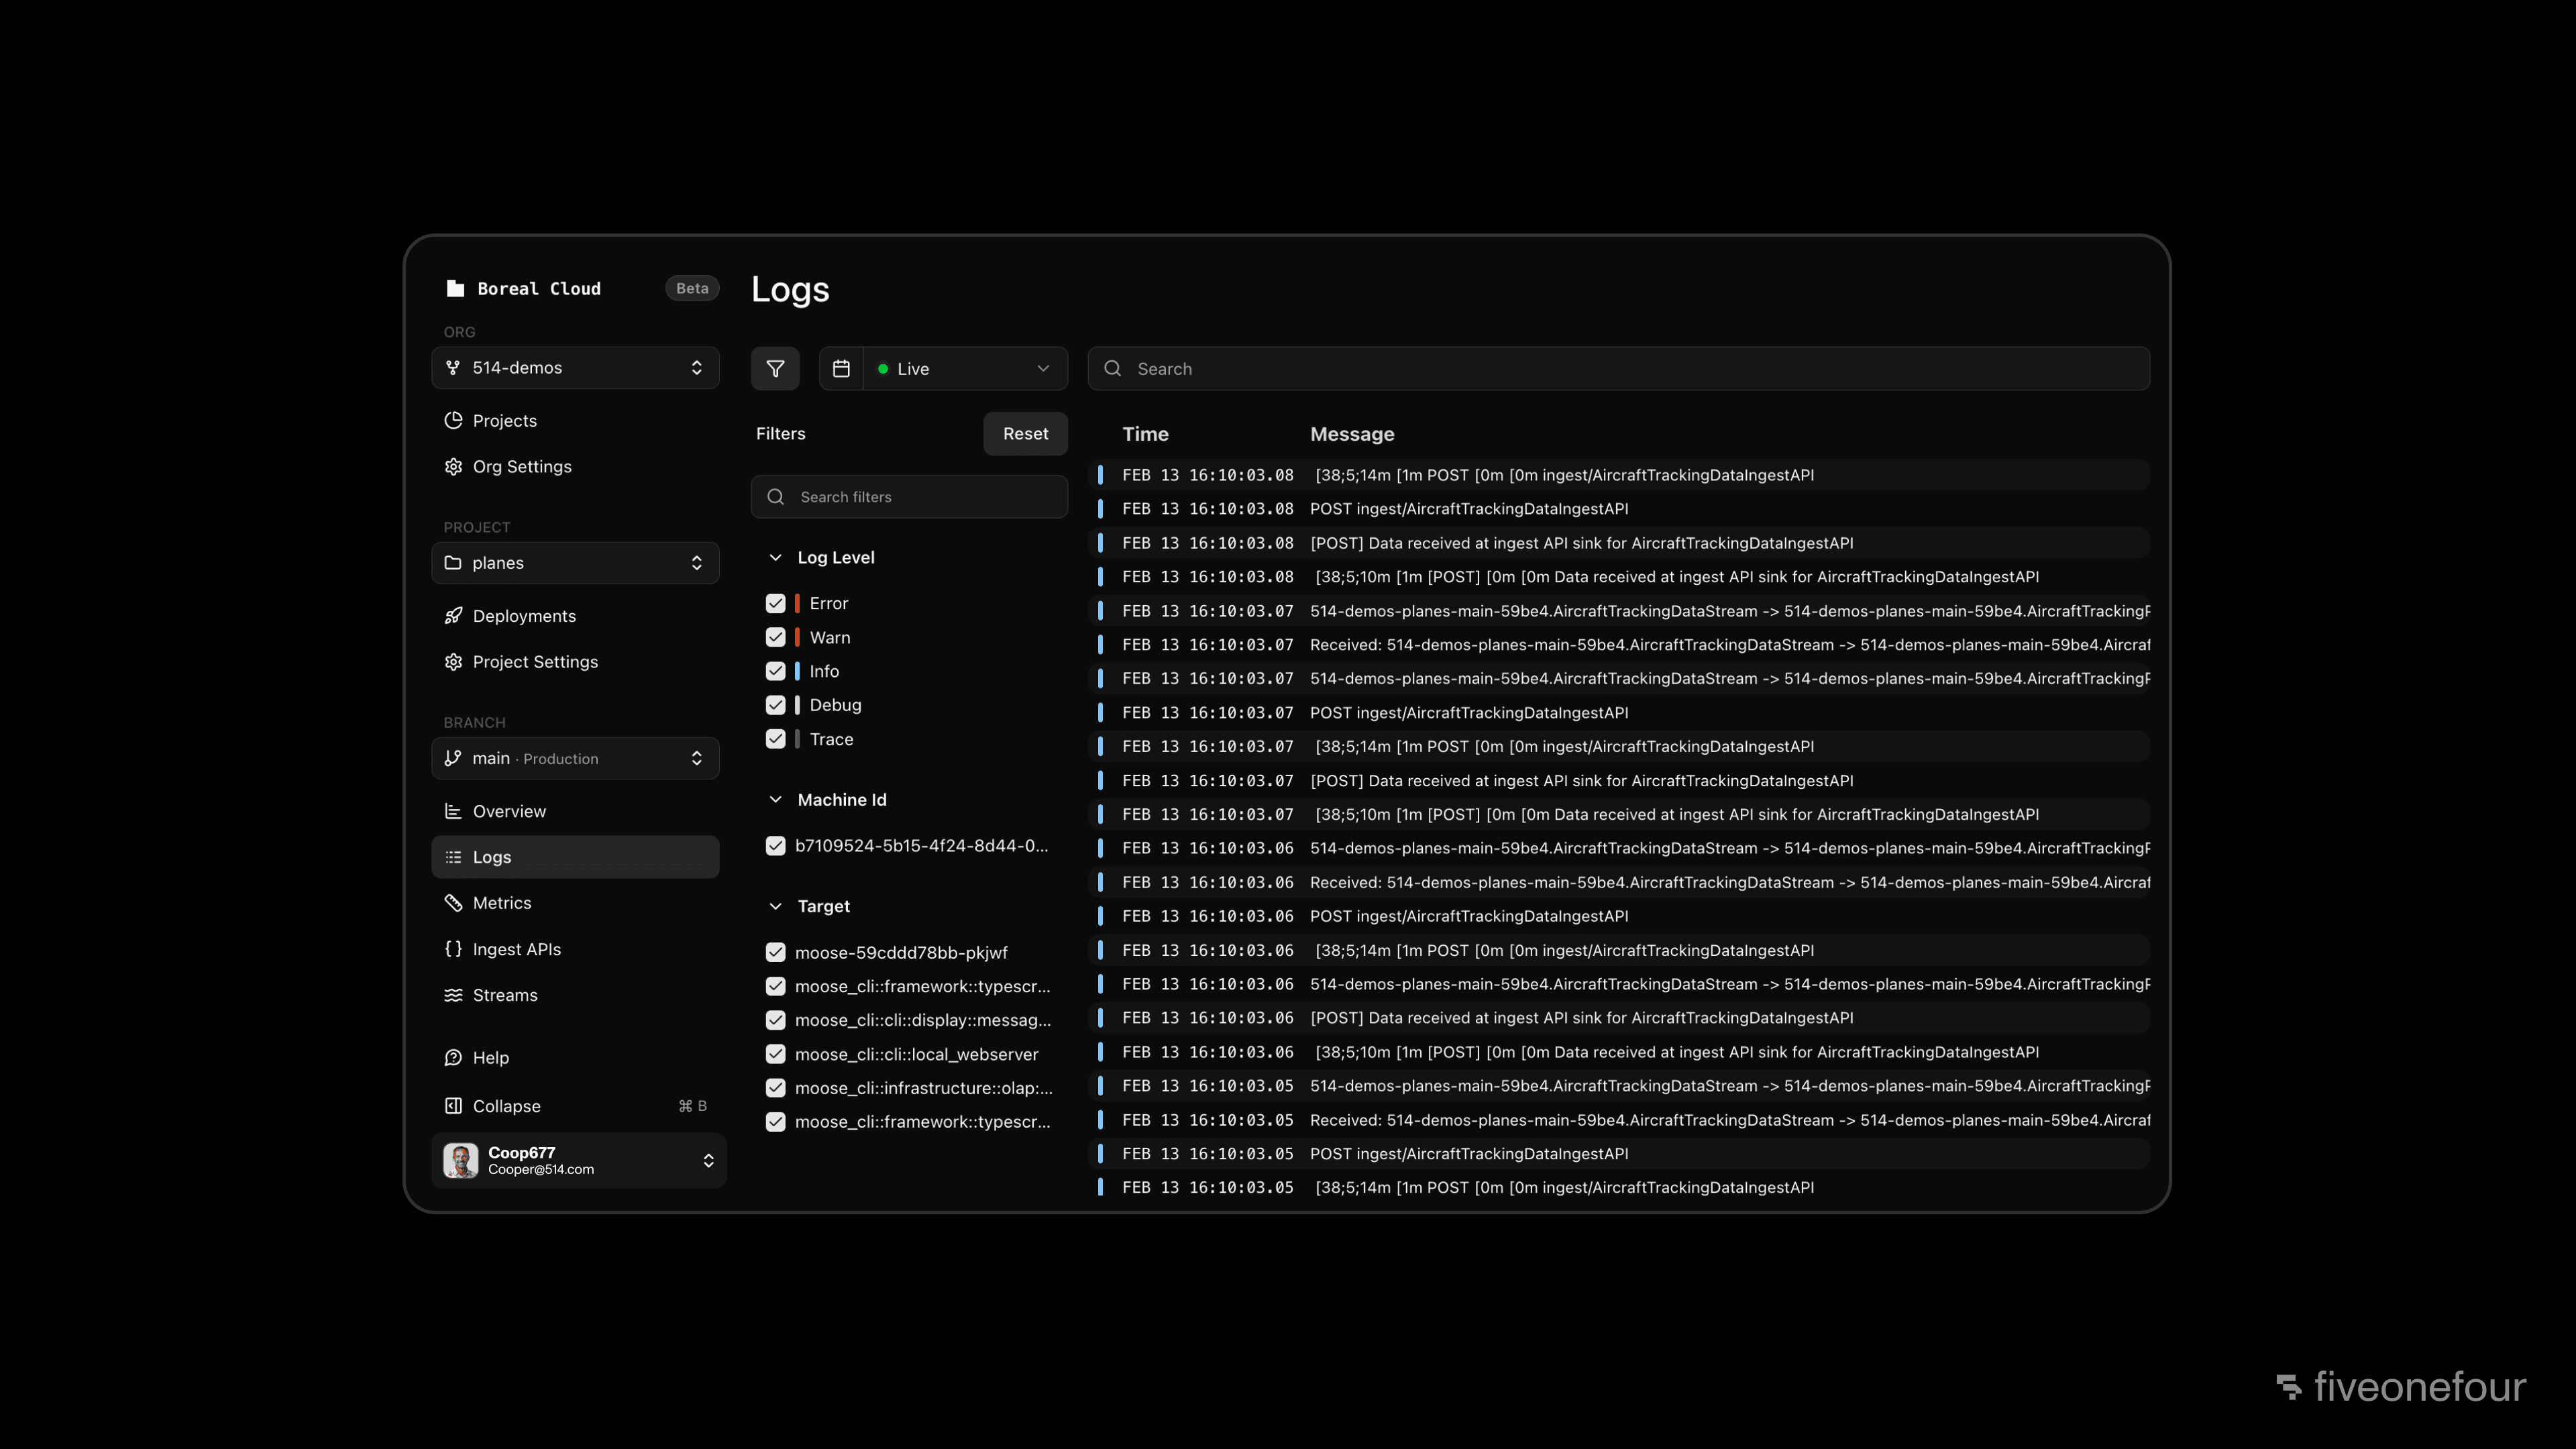Open Streams via the waves icon
This screenshot has width=2576, height=1449.
click(453, 995)
